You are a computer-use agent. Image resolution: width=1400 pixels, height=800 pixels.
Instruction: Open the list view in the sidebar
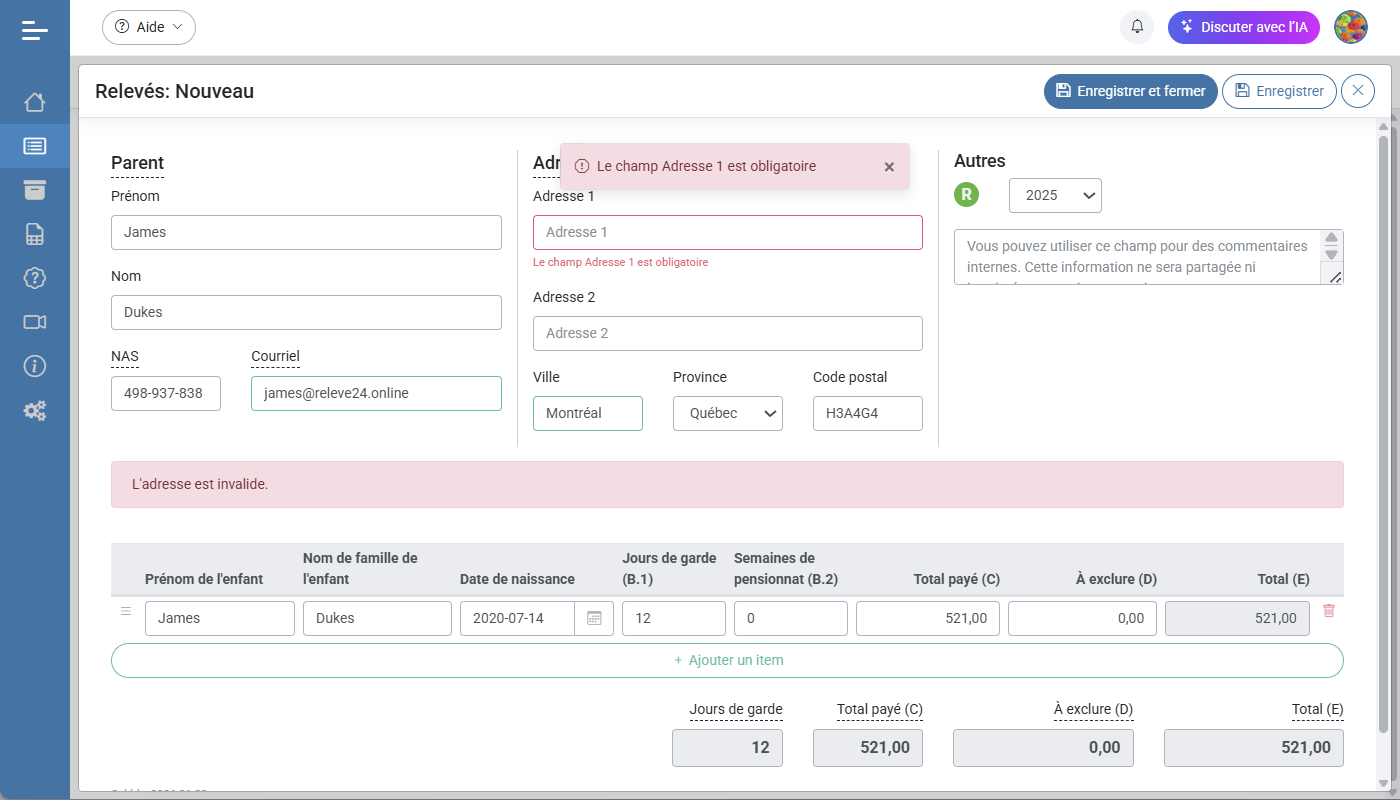click(35, 146)
